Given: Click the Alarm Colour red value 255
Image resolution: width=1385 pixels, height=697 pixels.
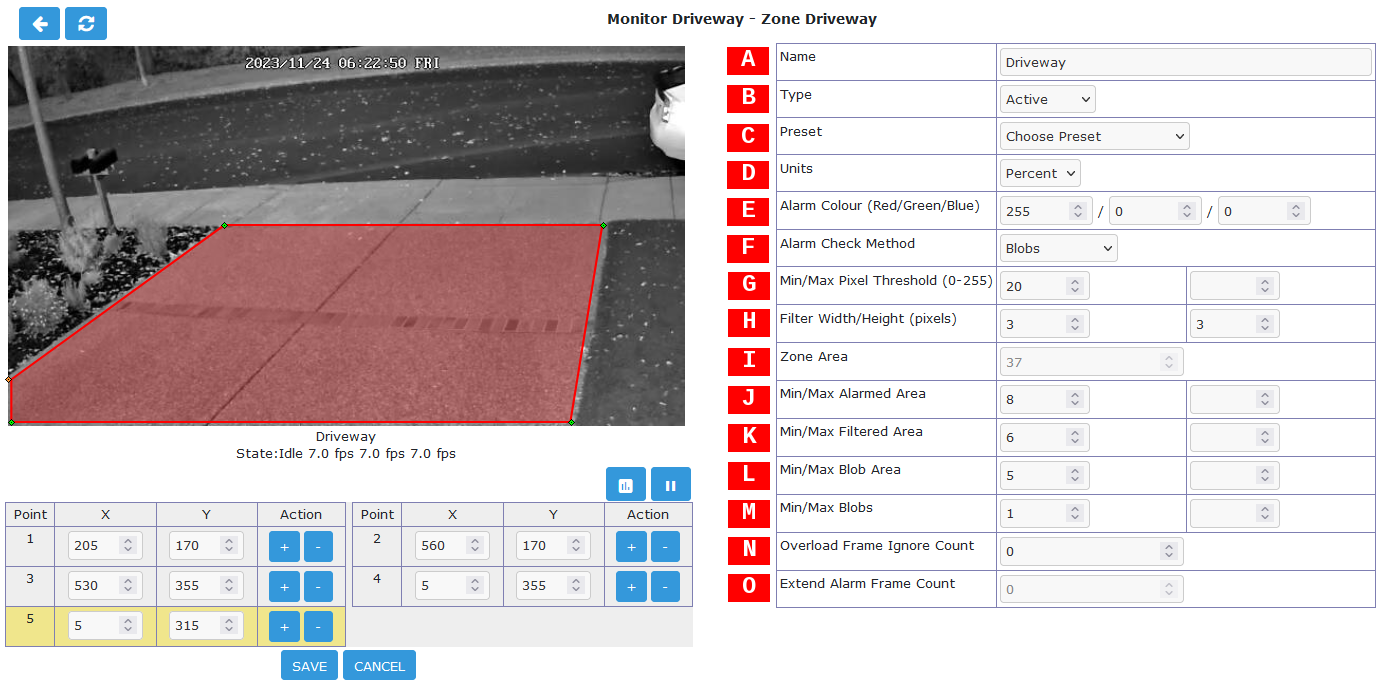Looking at the screenshot, I should [x=1045, y=211].
